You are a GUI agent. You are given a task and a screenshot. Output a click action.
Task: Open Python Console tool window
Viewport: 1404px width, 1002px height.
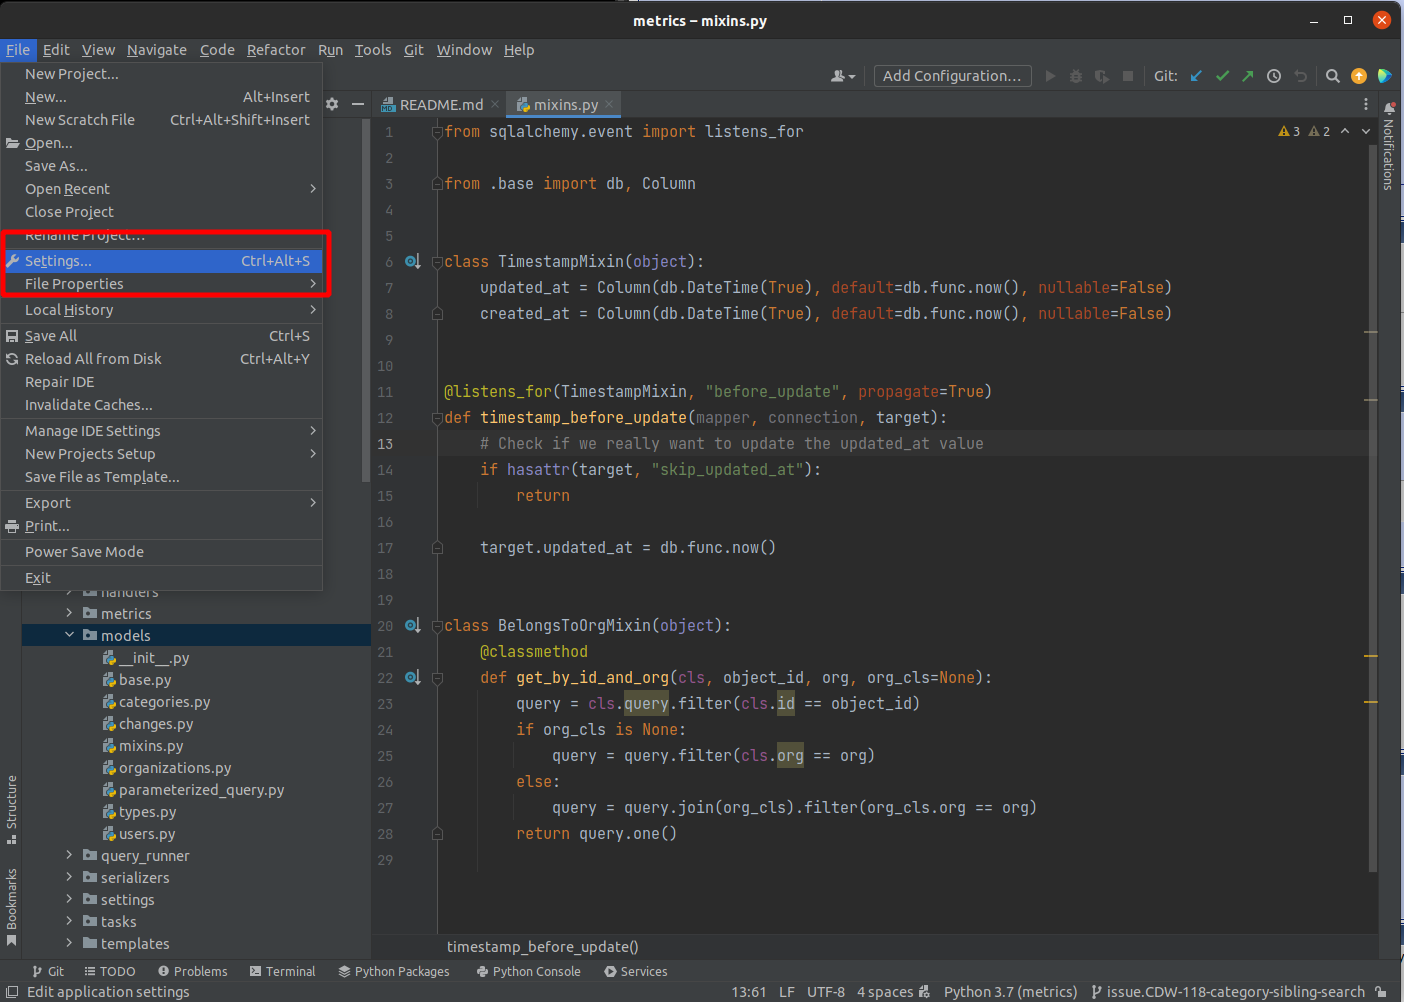(528, 971)
